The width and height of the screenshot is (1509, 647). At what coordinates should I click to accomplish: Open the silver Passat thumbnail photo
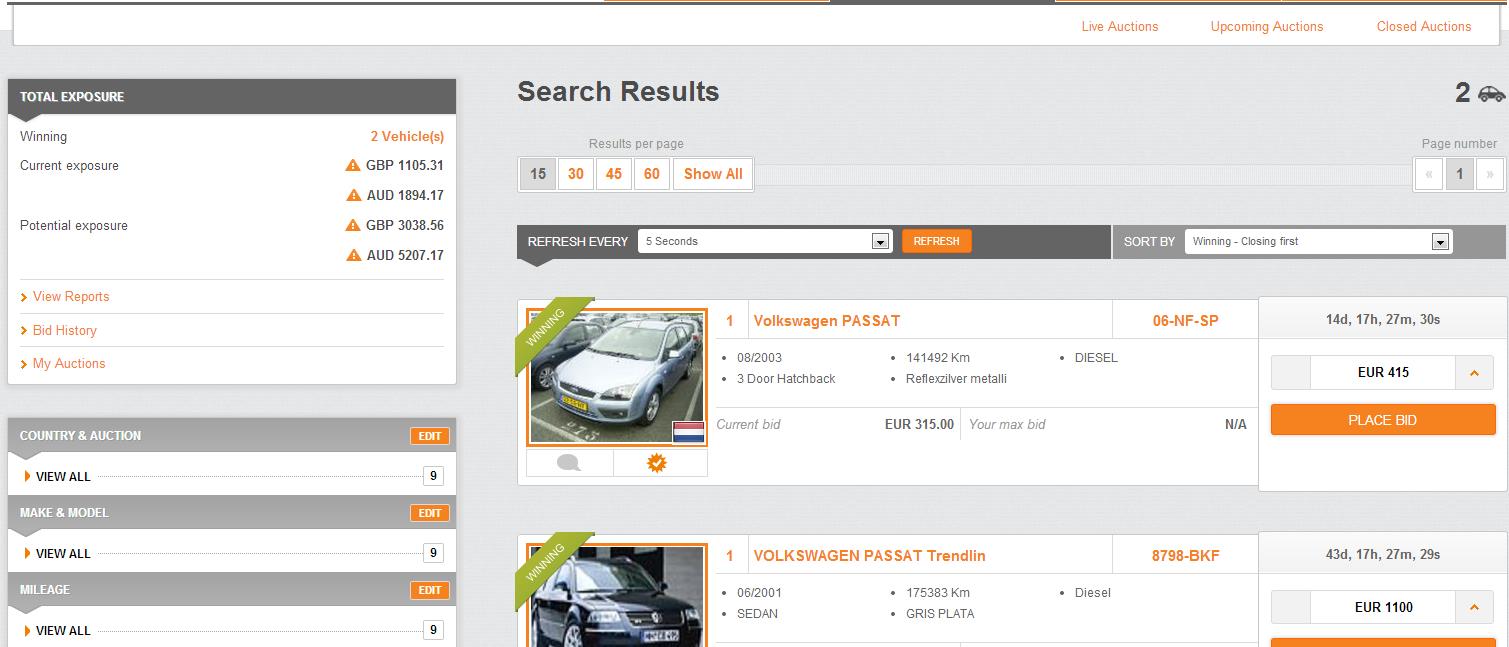click(617, 377)
